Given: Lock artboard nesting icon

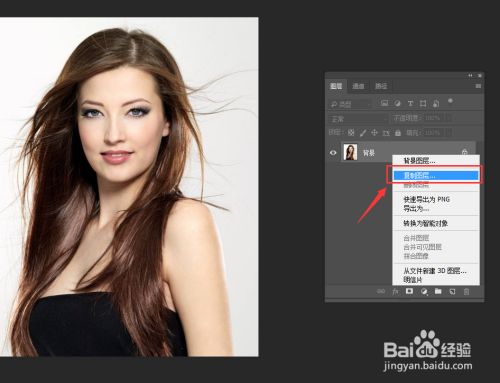Looking at the screenshot, I should click(386, 133).
